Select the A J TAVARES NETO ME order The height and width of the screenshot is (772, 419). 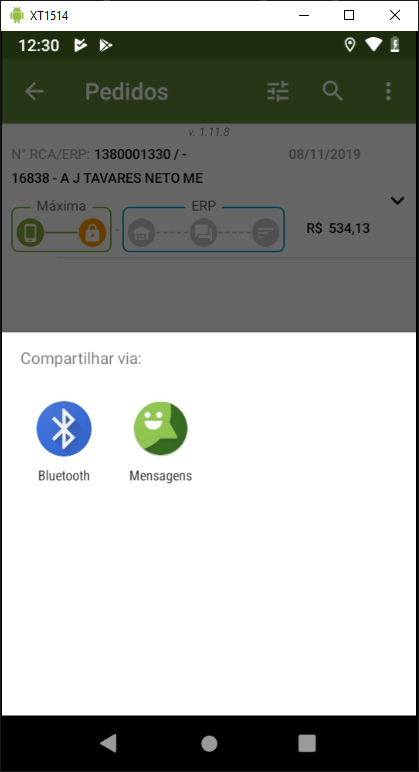107,178
